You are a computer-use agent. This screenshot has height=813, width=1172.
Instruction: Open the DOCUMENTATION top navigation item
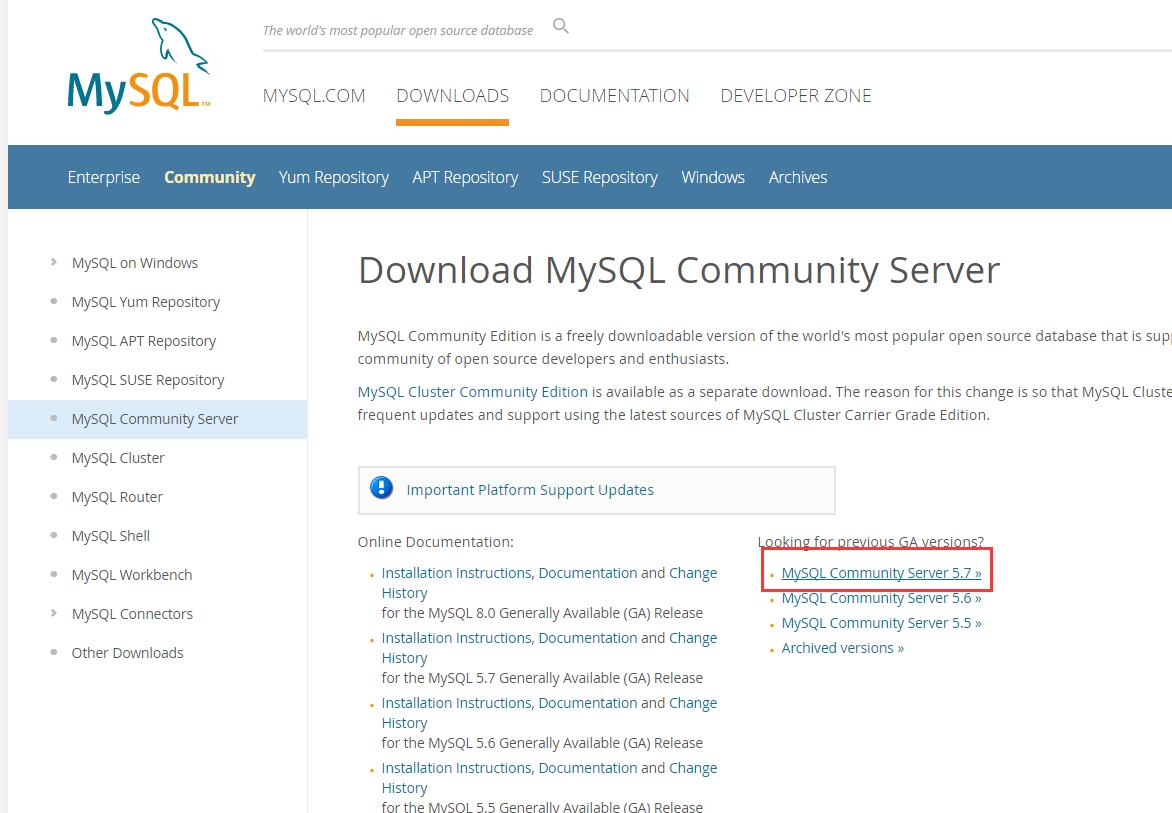click(614, 96)
